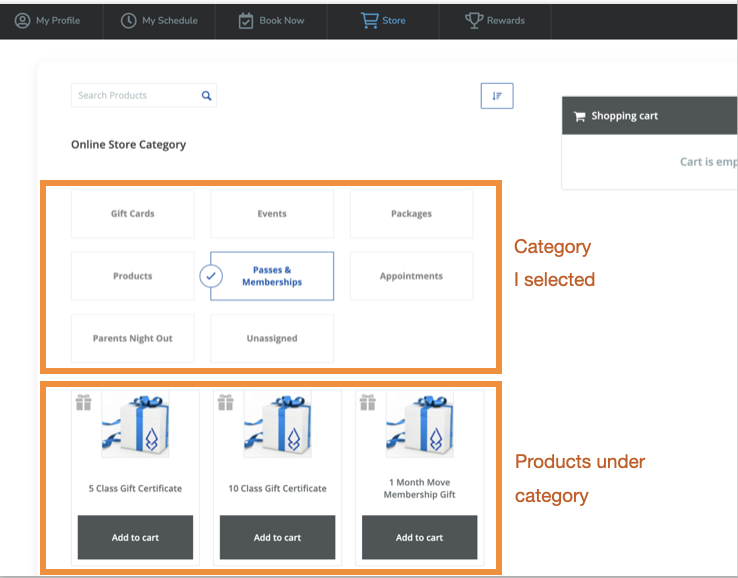
Task: Click the Rewards trophy icon
Action: point(474,20)
